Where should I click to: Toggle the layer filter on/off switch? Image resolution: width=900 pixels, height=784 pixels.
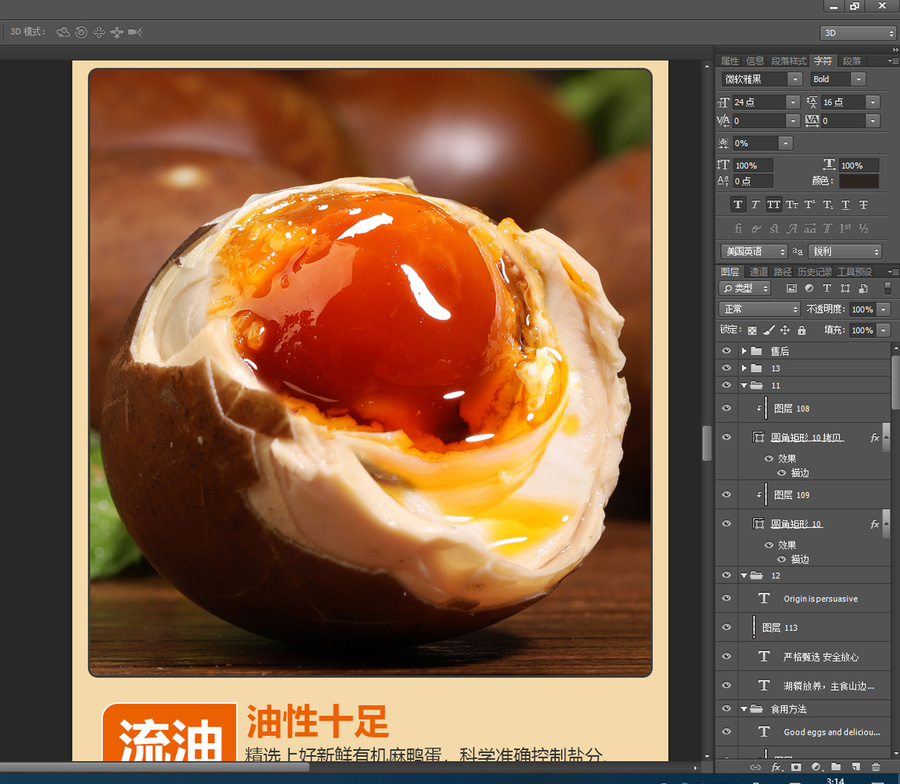point(887,288)
